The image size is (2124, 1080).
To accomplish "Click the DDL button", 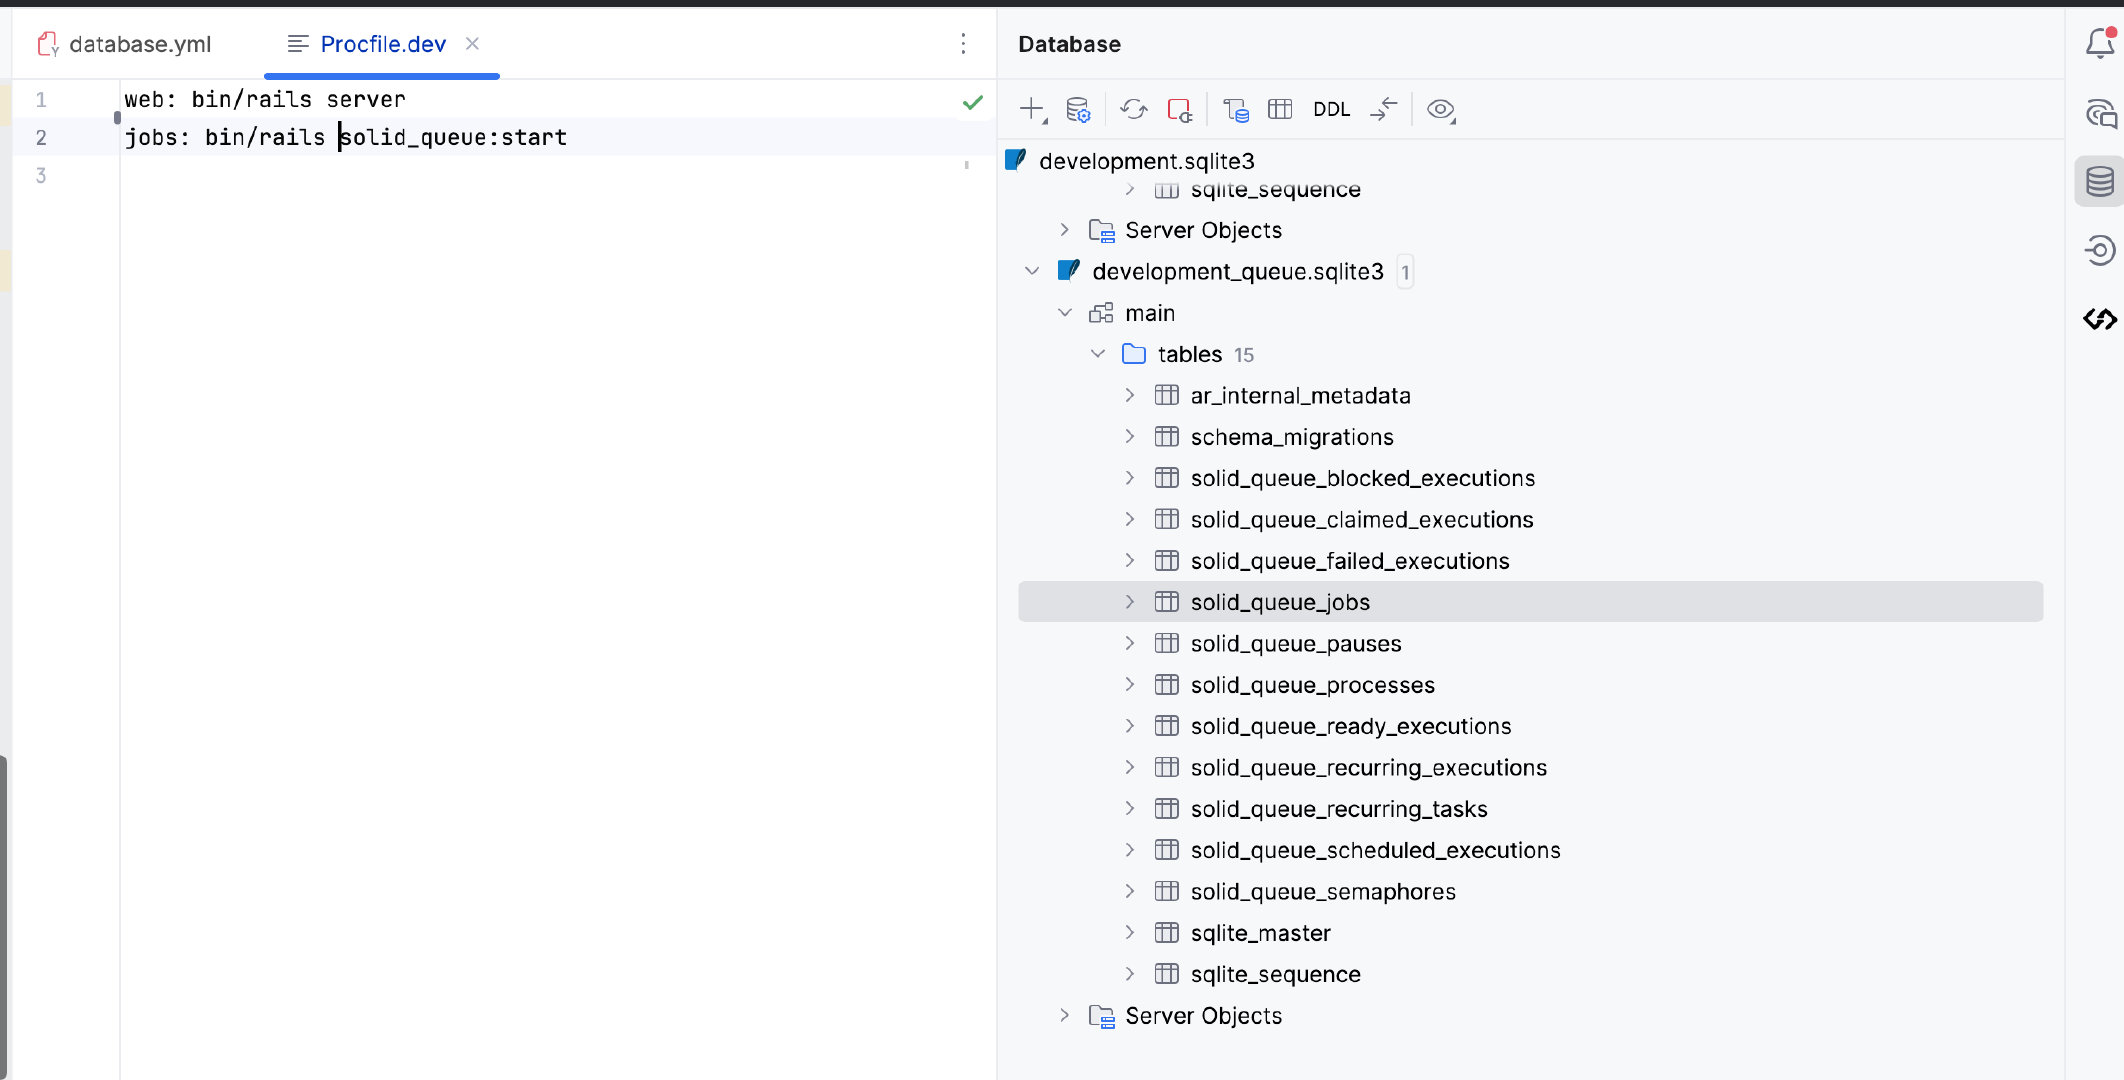I will coord(1331,109).
